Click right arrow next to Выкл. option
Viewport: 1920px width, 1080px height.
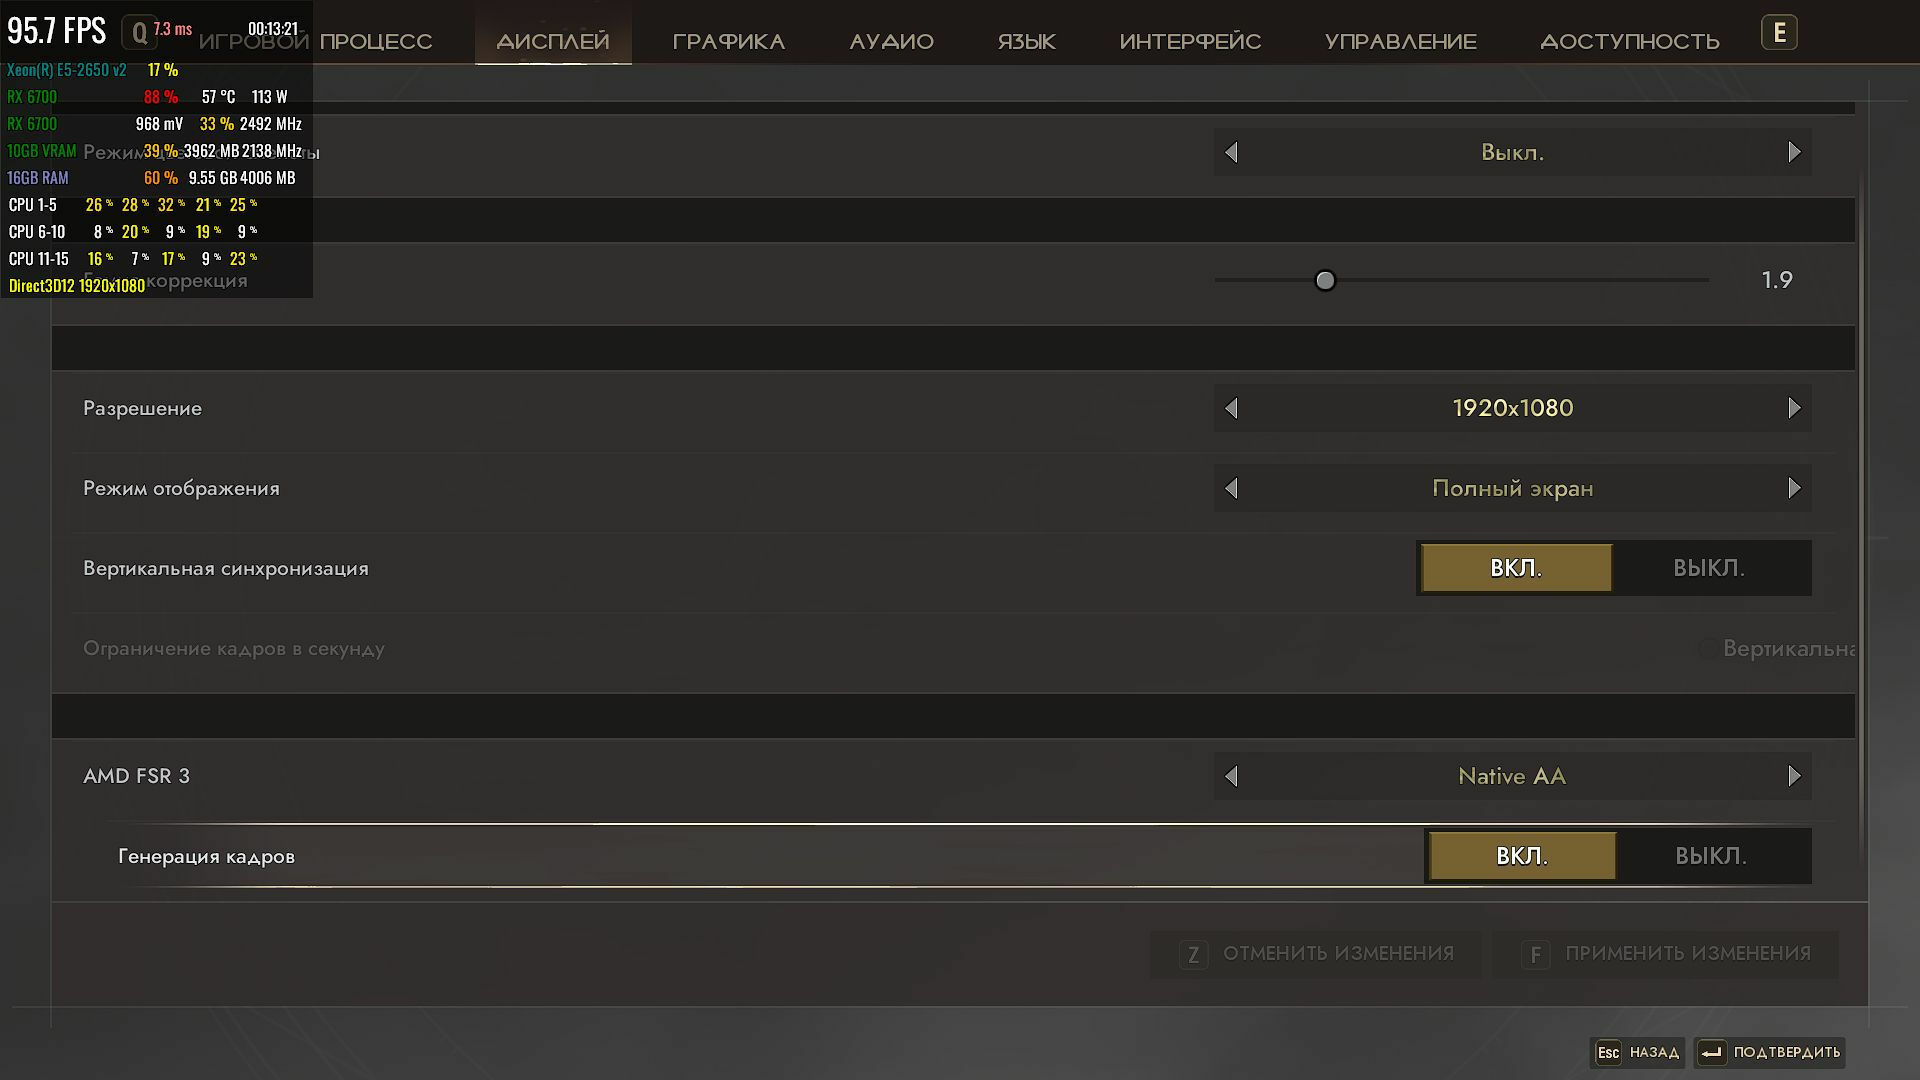pyautogui.click(x=1794, y=152)
